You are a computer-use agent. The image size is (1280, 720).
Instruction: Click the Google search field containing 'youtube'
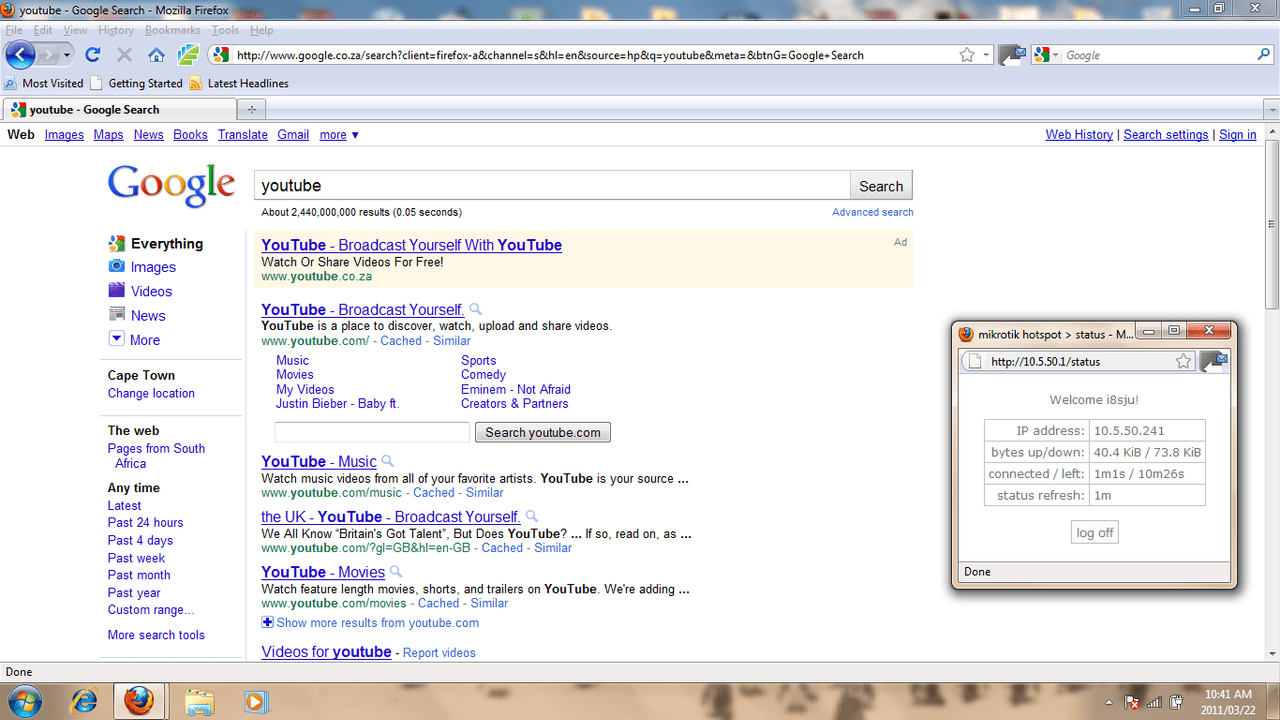[x=552, y=186]
